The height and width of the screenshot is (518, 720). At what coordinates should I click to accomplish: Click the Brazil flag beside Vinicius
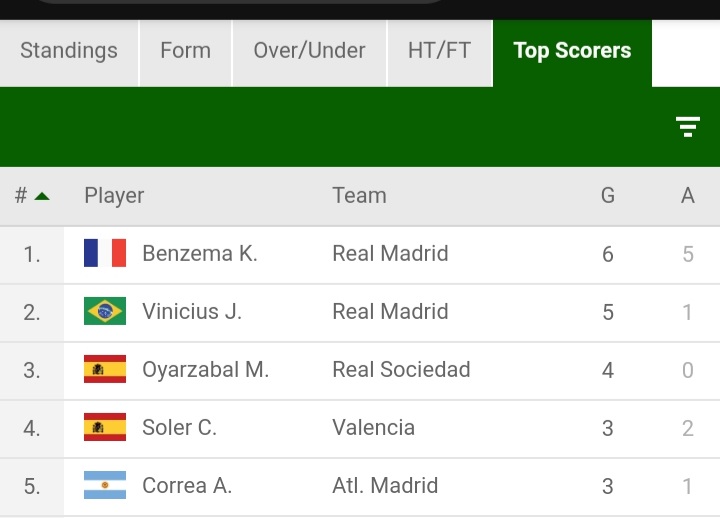pyautogui.click(x=105, y=311)
